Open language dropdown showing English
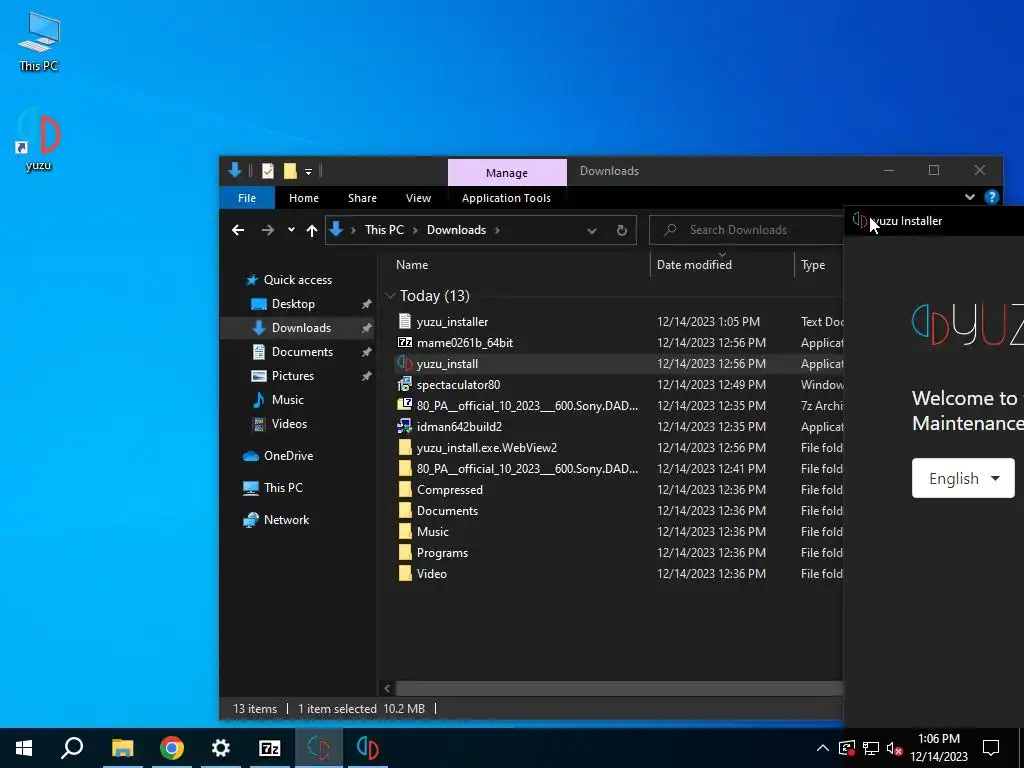This screenshot has height=768, width=1024. (x=963, y=478)
